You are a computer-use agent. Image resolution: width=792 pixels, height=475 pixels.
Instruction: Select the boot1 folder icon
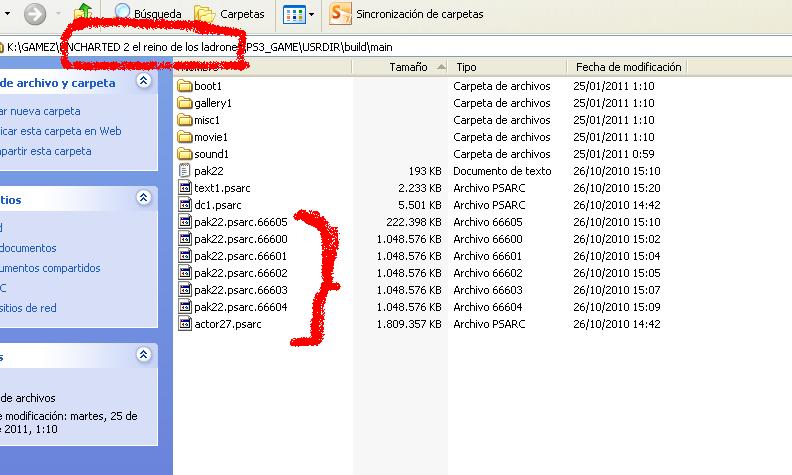[185, 86]
